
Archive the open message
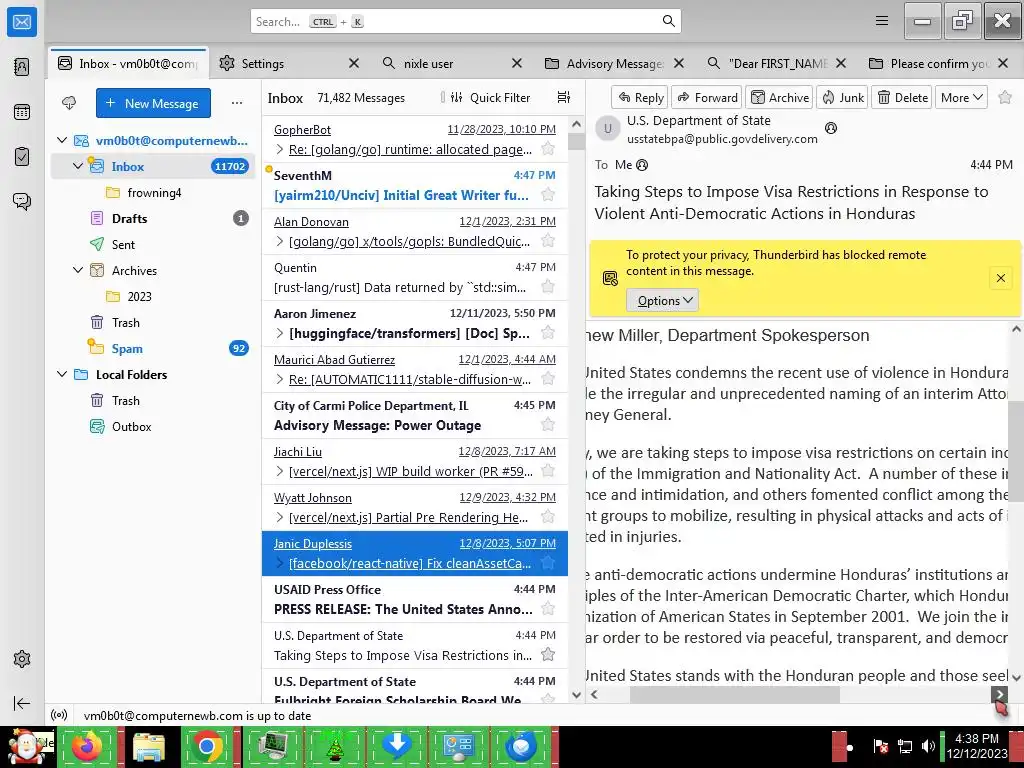coord(779,97)
